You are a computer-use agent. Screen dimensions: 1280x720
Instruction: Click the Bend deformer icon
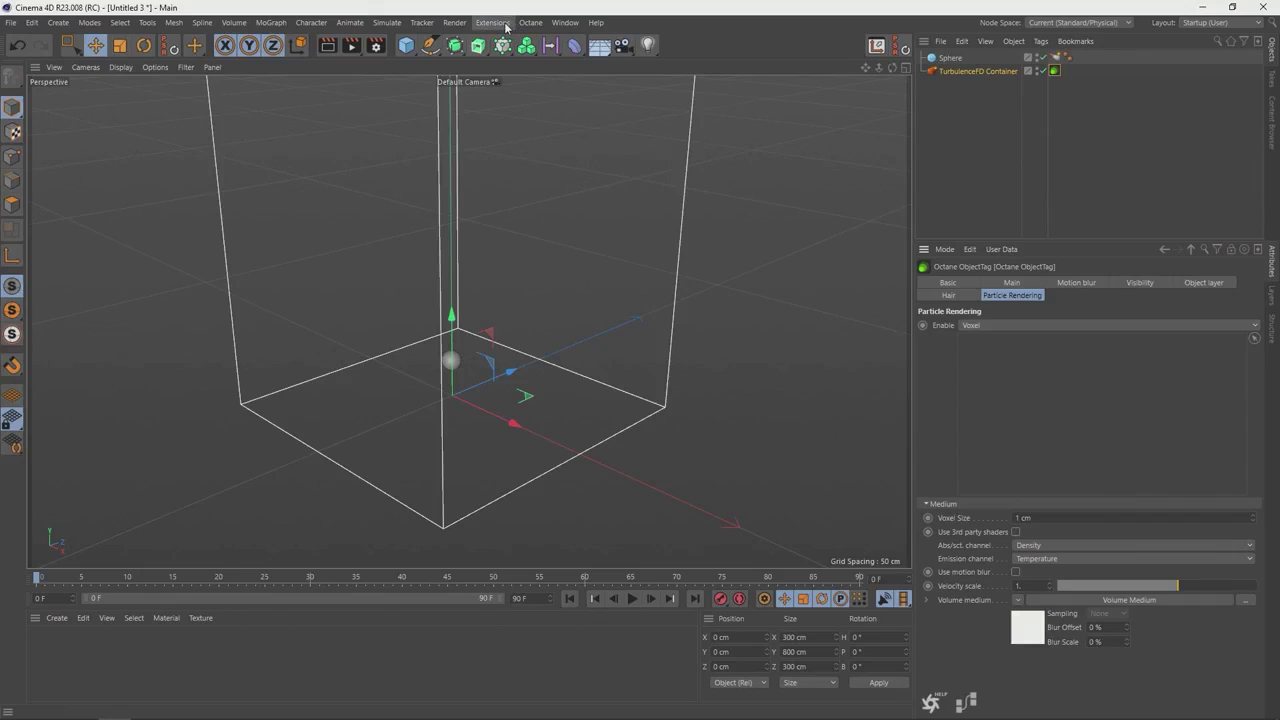[575, 45]
